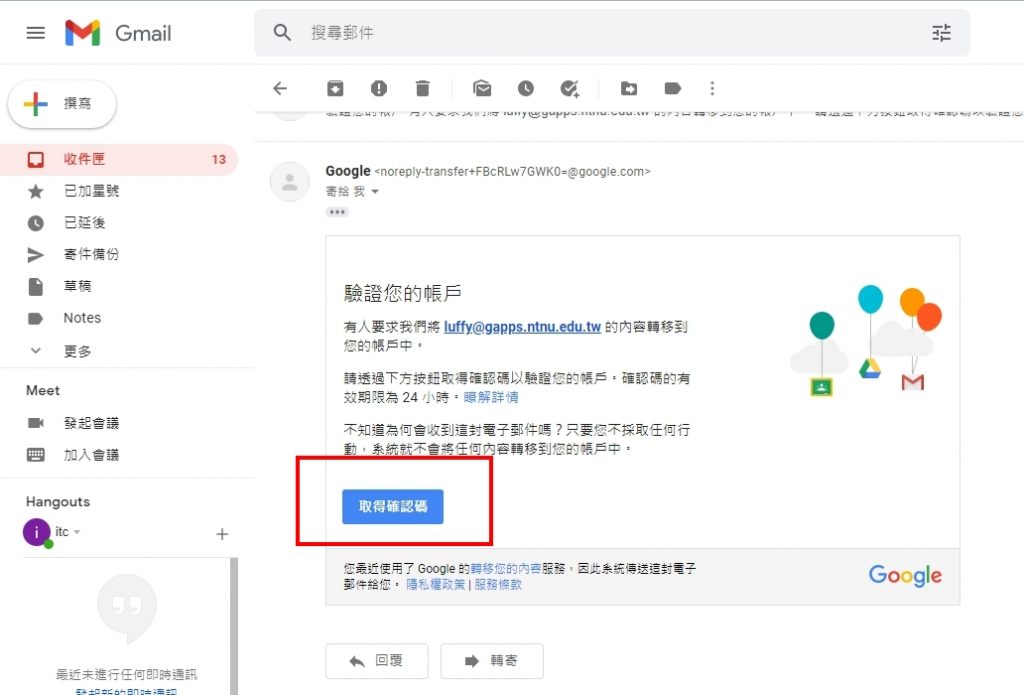Open the 服務條款 terms link
This screenshot has height=695, width=1024.
[498, 585]
